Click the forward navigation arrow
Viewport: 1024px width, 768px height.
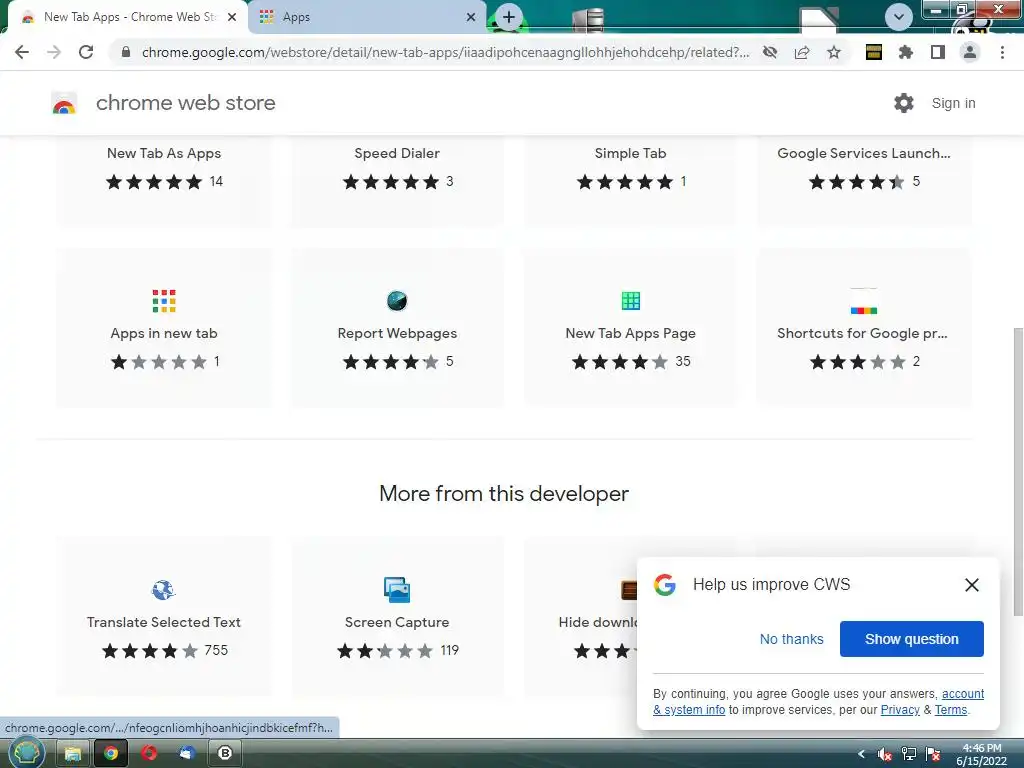click(54, 52)
